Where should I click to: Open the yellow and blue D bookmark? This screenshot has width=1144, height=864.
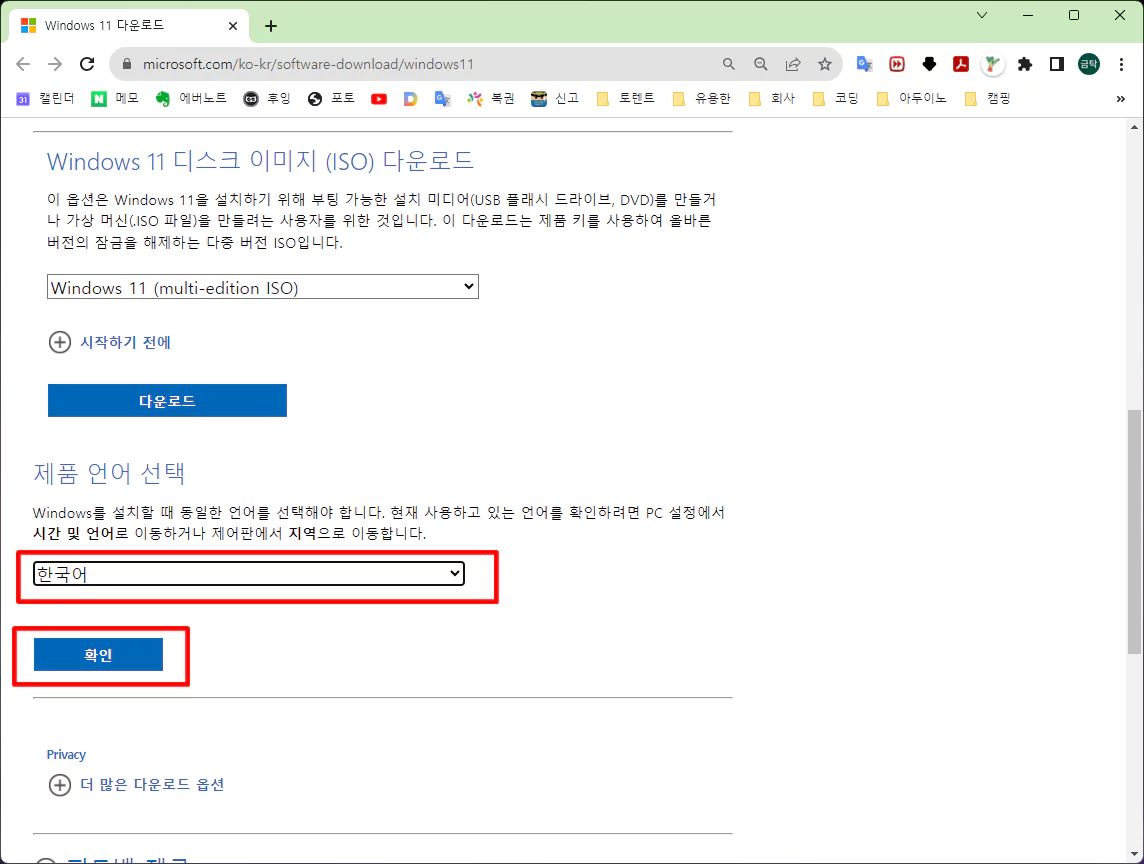tap(411, 99)
